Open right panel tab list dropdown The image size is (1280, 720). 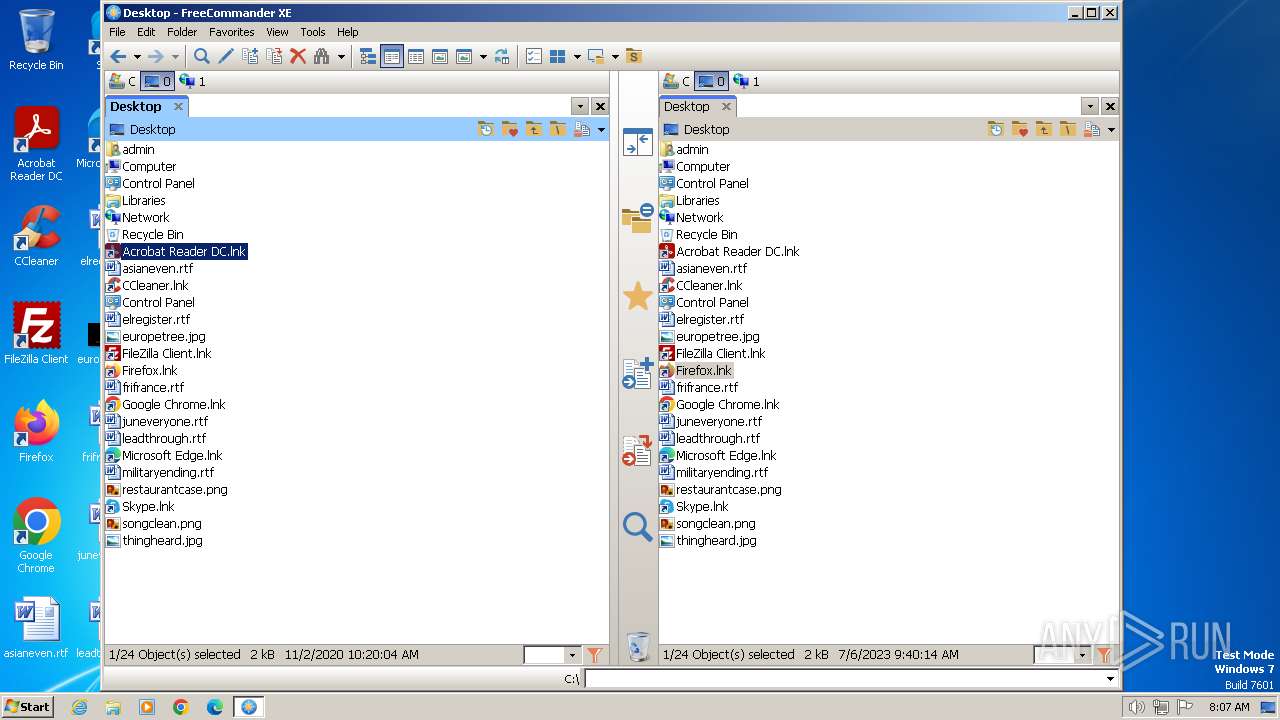(x=1090, y=106)
